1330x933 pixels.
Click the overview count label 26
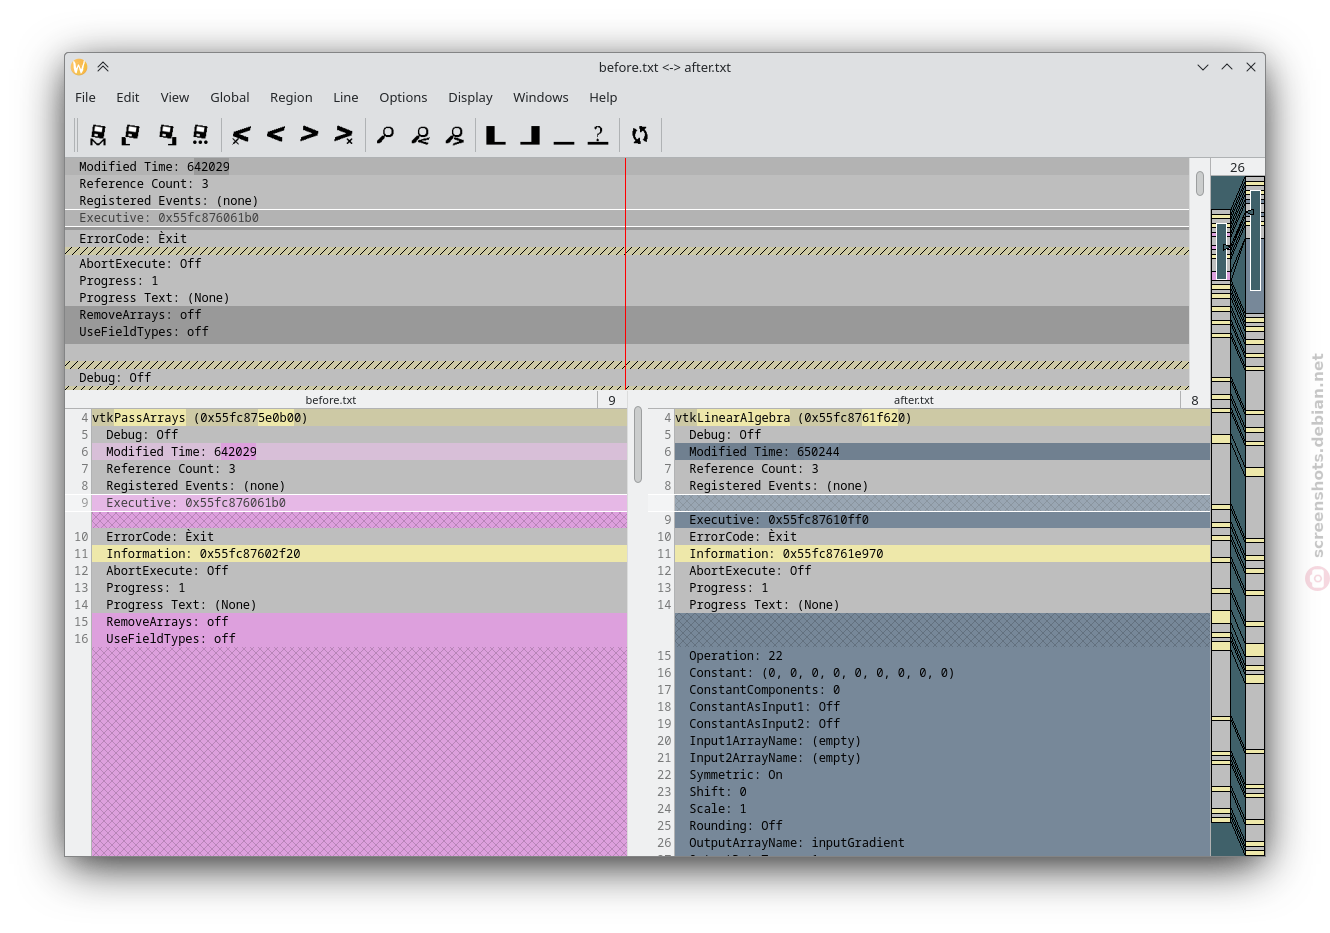click(x=1238, y=167)
